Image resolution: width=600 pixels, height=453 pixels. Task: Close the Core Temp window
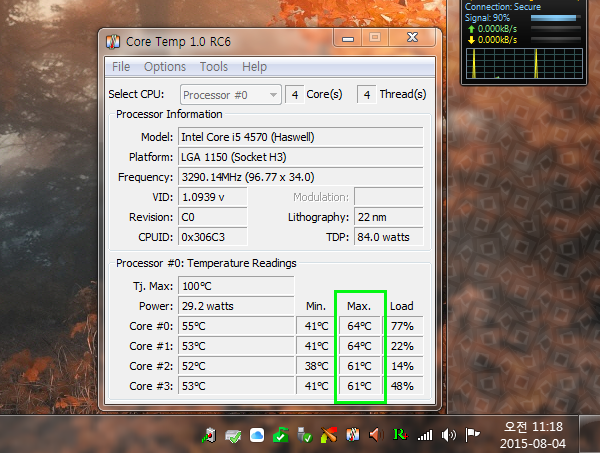tap(412, 37)
